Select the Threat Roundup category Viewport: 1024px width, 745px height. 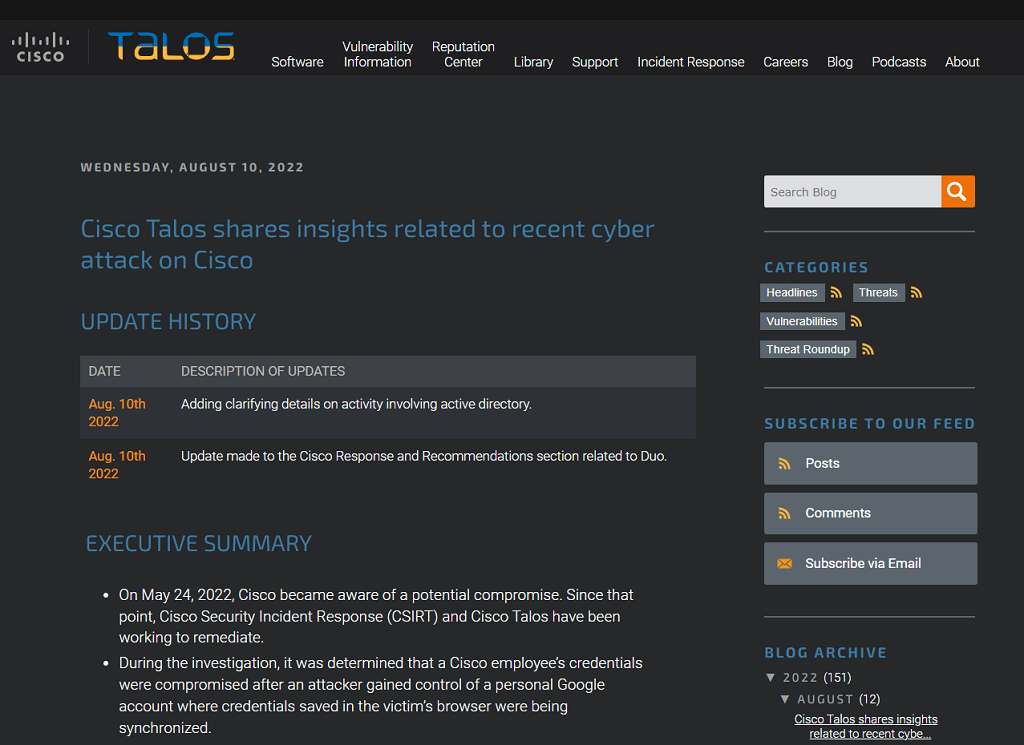click(x=807, y=349)
